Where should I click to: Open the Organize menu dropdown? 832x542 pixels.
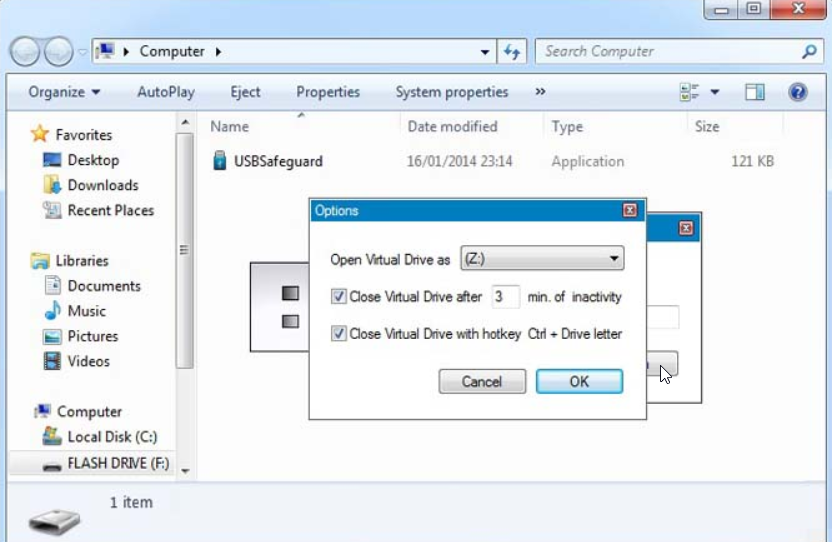tap(64, 92)
